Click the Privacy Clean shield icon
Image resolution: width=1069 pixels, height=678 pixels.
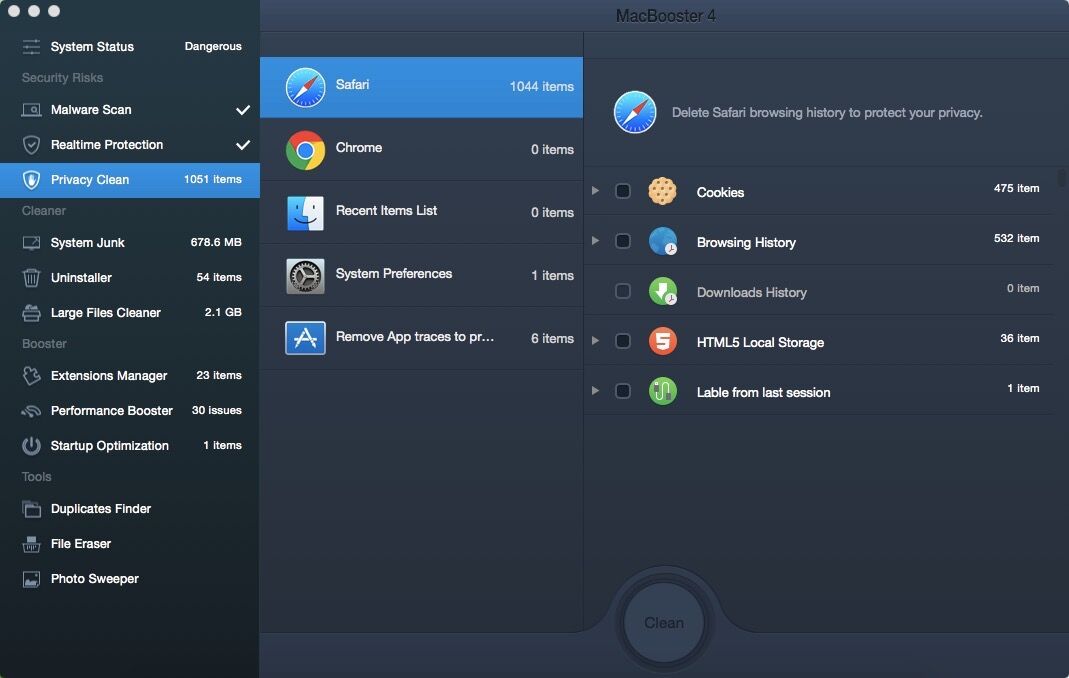[x=31, y=180]
